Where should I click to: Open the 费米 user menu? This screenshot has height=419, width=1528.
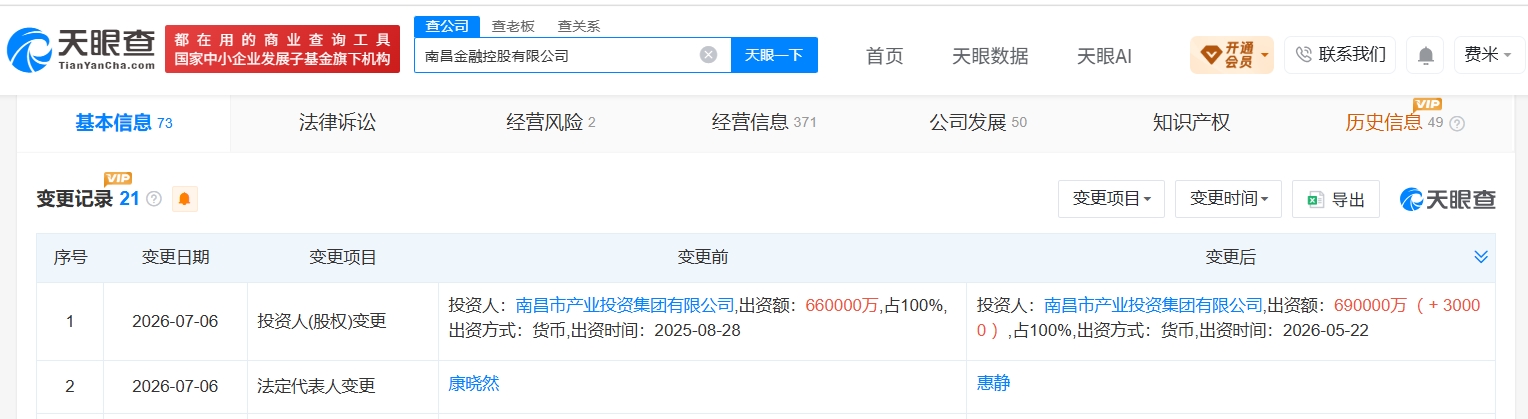click(x=1487, y=55)
